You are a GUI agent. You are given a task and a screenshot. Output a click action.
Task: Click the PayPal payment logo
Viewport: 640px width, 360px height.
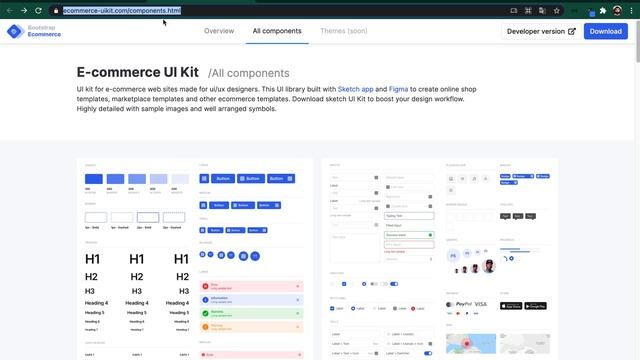tap(464, 304)
